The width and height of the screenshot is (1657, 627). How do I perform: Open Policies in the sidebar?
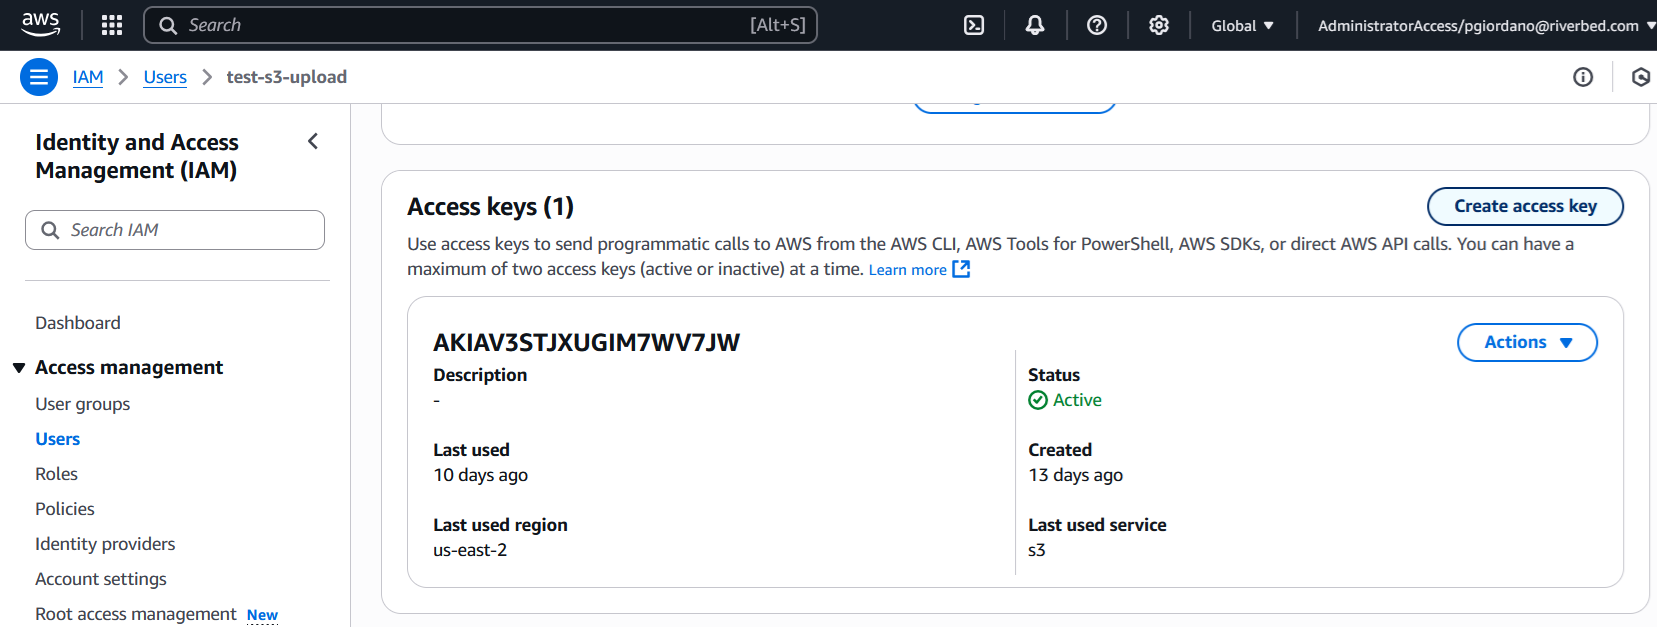pyautogui.click(x=65, y=509)
